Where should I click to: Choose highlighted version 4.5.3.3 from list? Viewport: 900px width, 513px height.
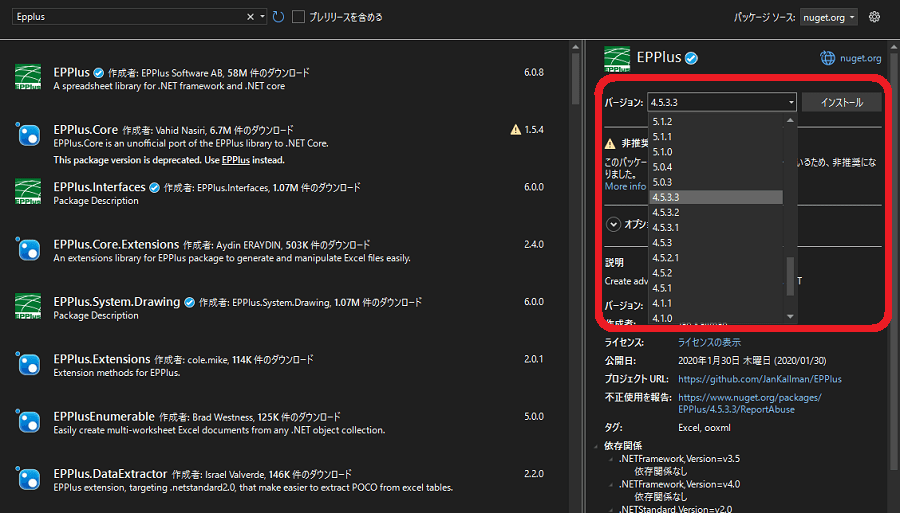tap(716, 197)
